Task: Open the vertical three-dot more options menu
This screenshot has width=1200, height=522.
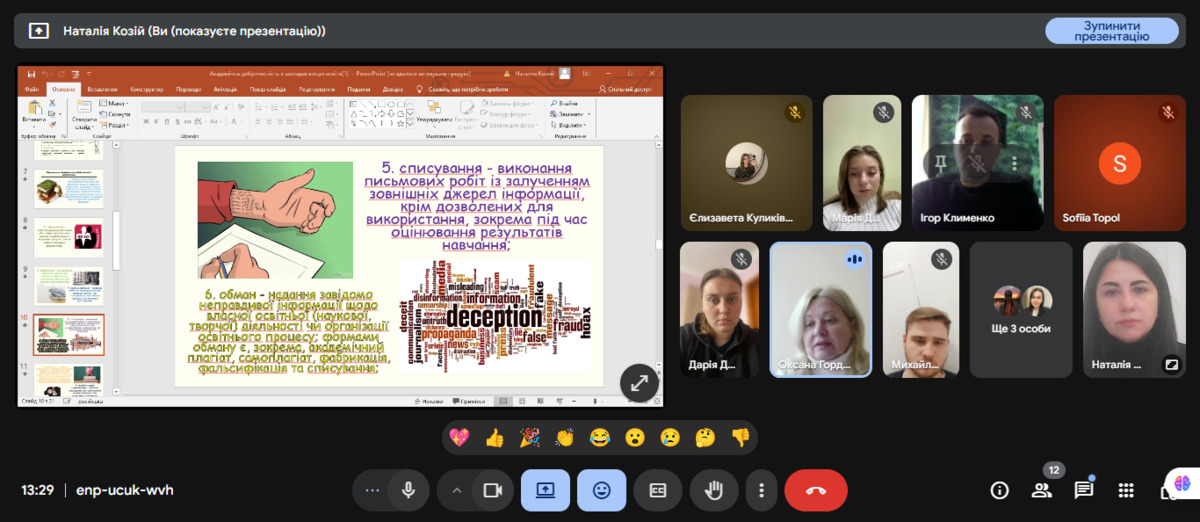Action: tap(762, 490)
